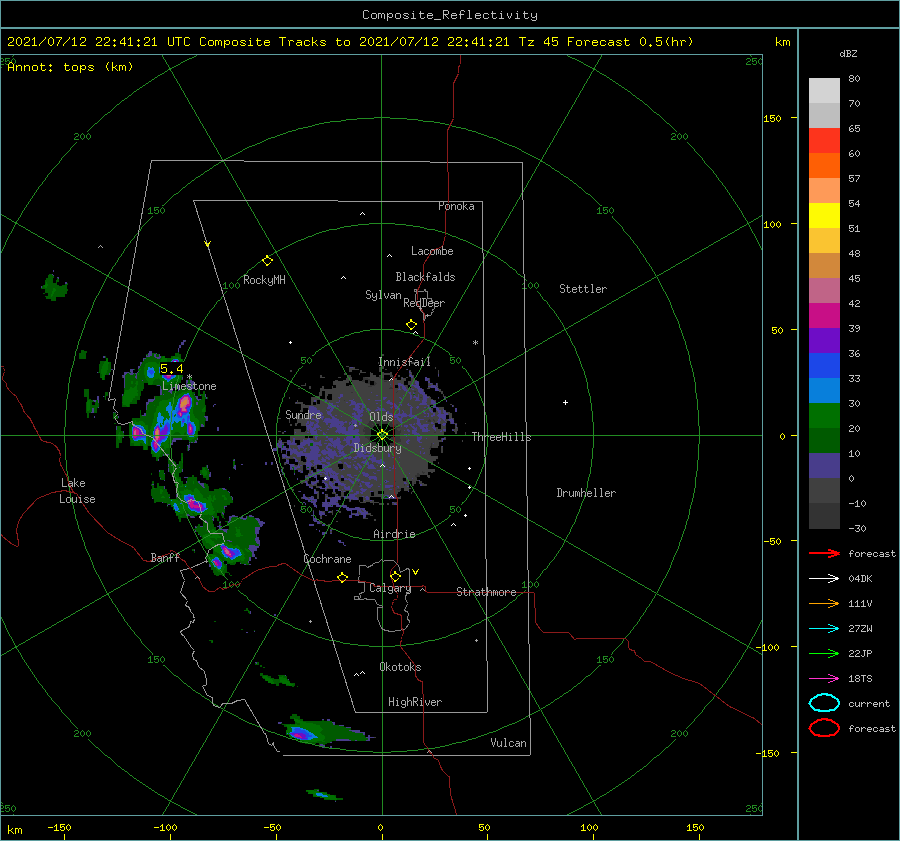Click the ThreeHills label
The image size is (900, 841).
[502, 437]
